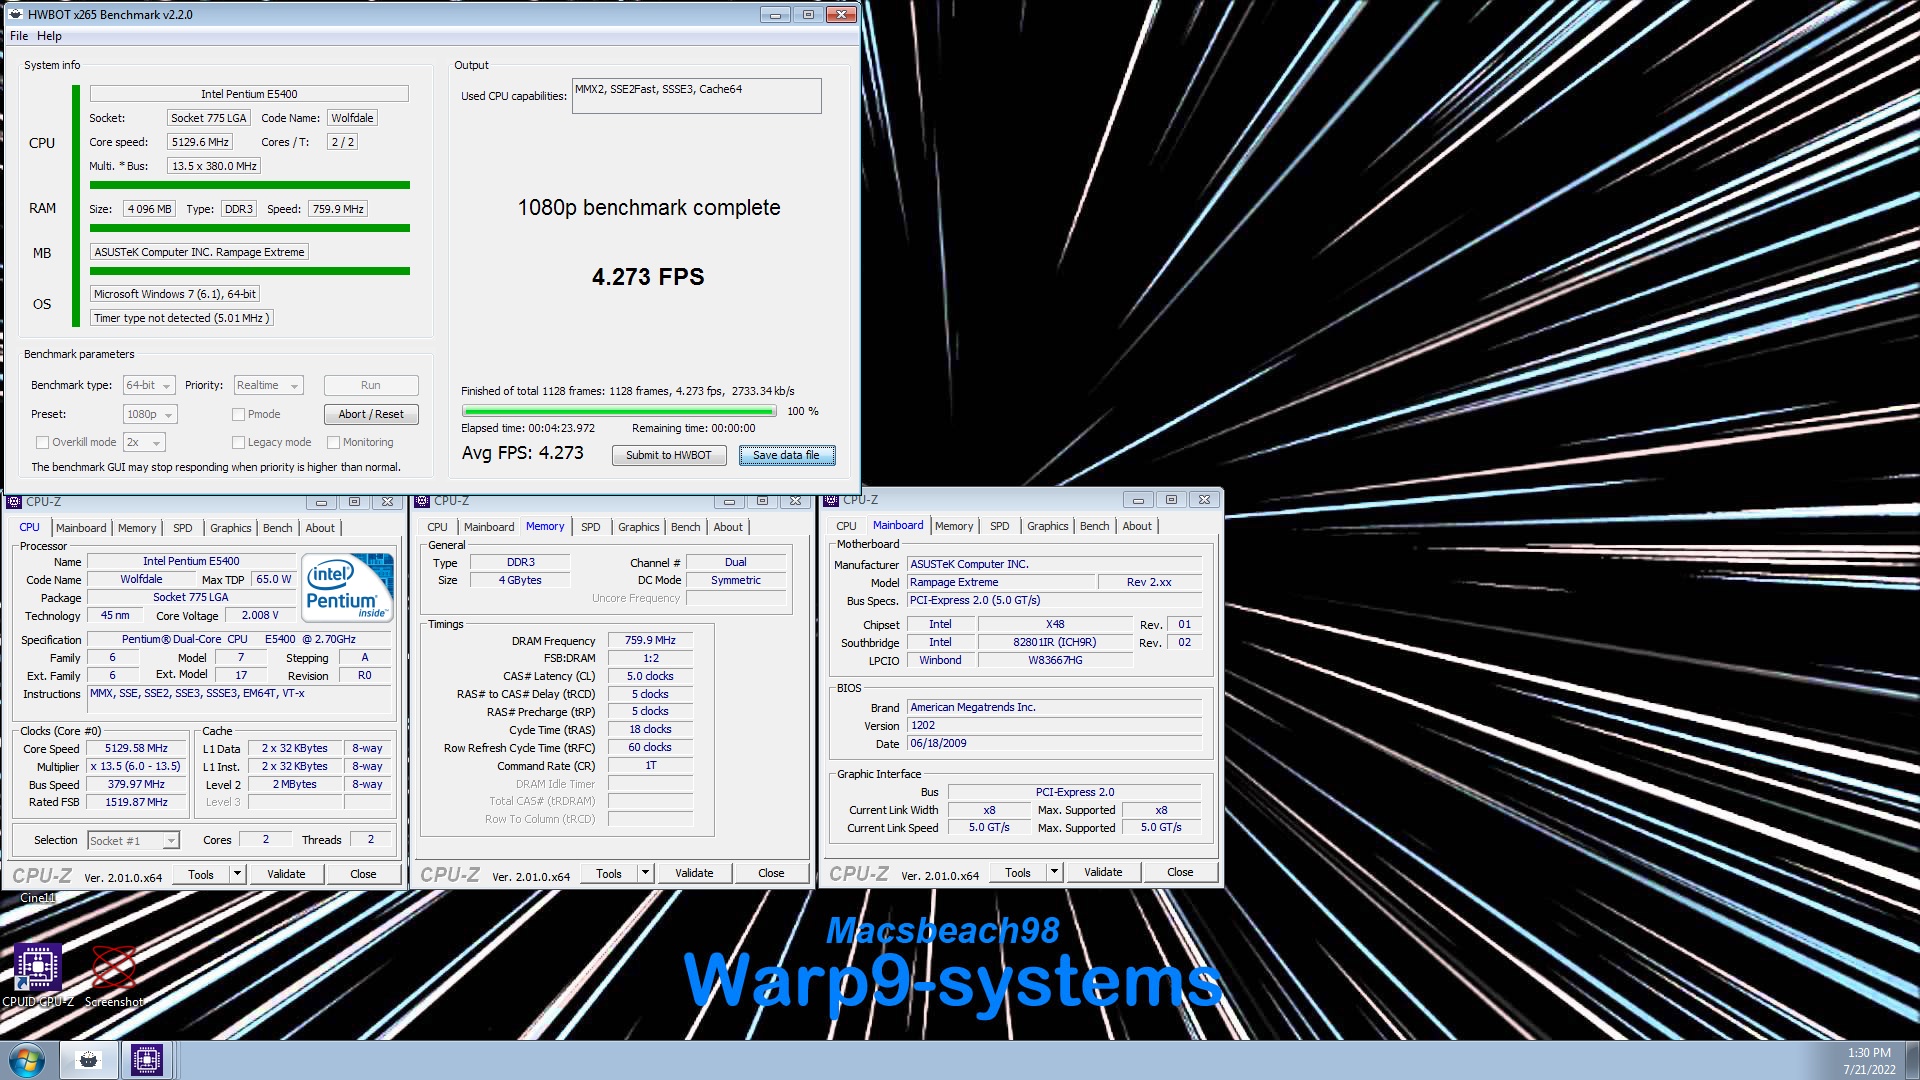Open the Socket #1 selection dropdown
The height and width of the screenshot is (1080, 1920).
click(x=133, y=841)
